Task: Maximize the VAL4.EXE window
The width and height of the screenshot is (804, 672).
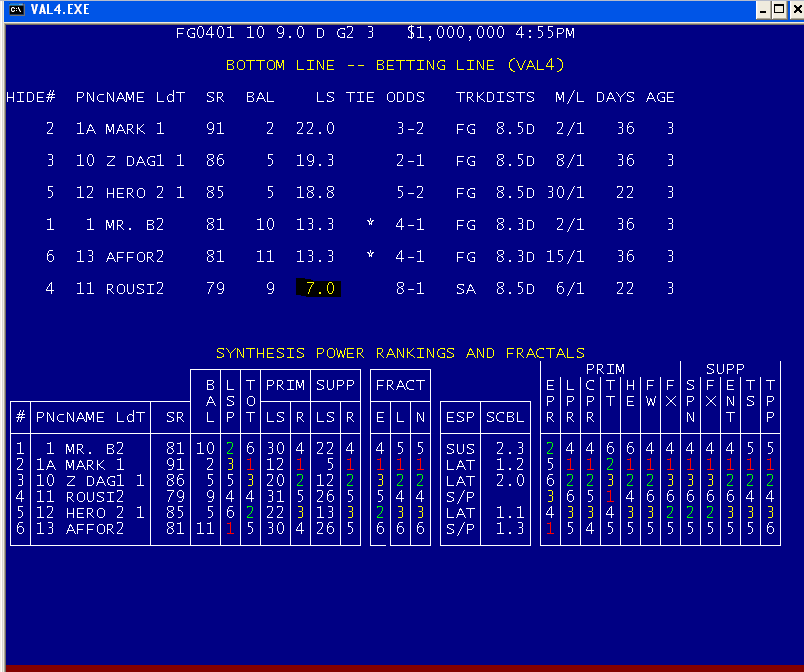Action: (x=779, y=10)
